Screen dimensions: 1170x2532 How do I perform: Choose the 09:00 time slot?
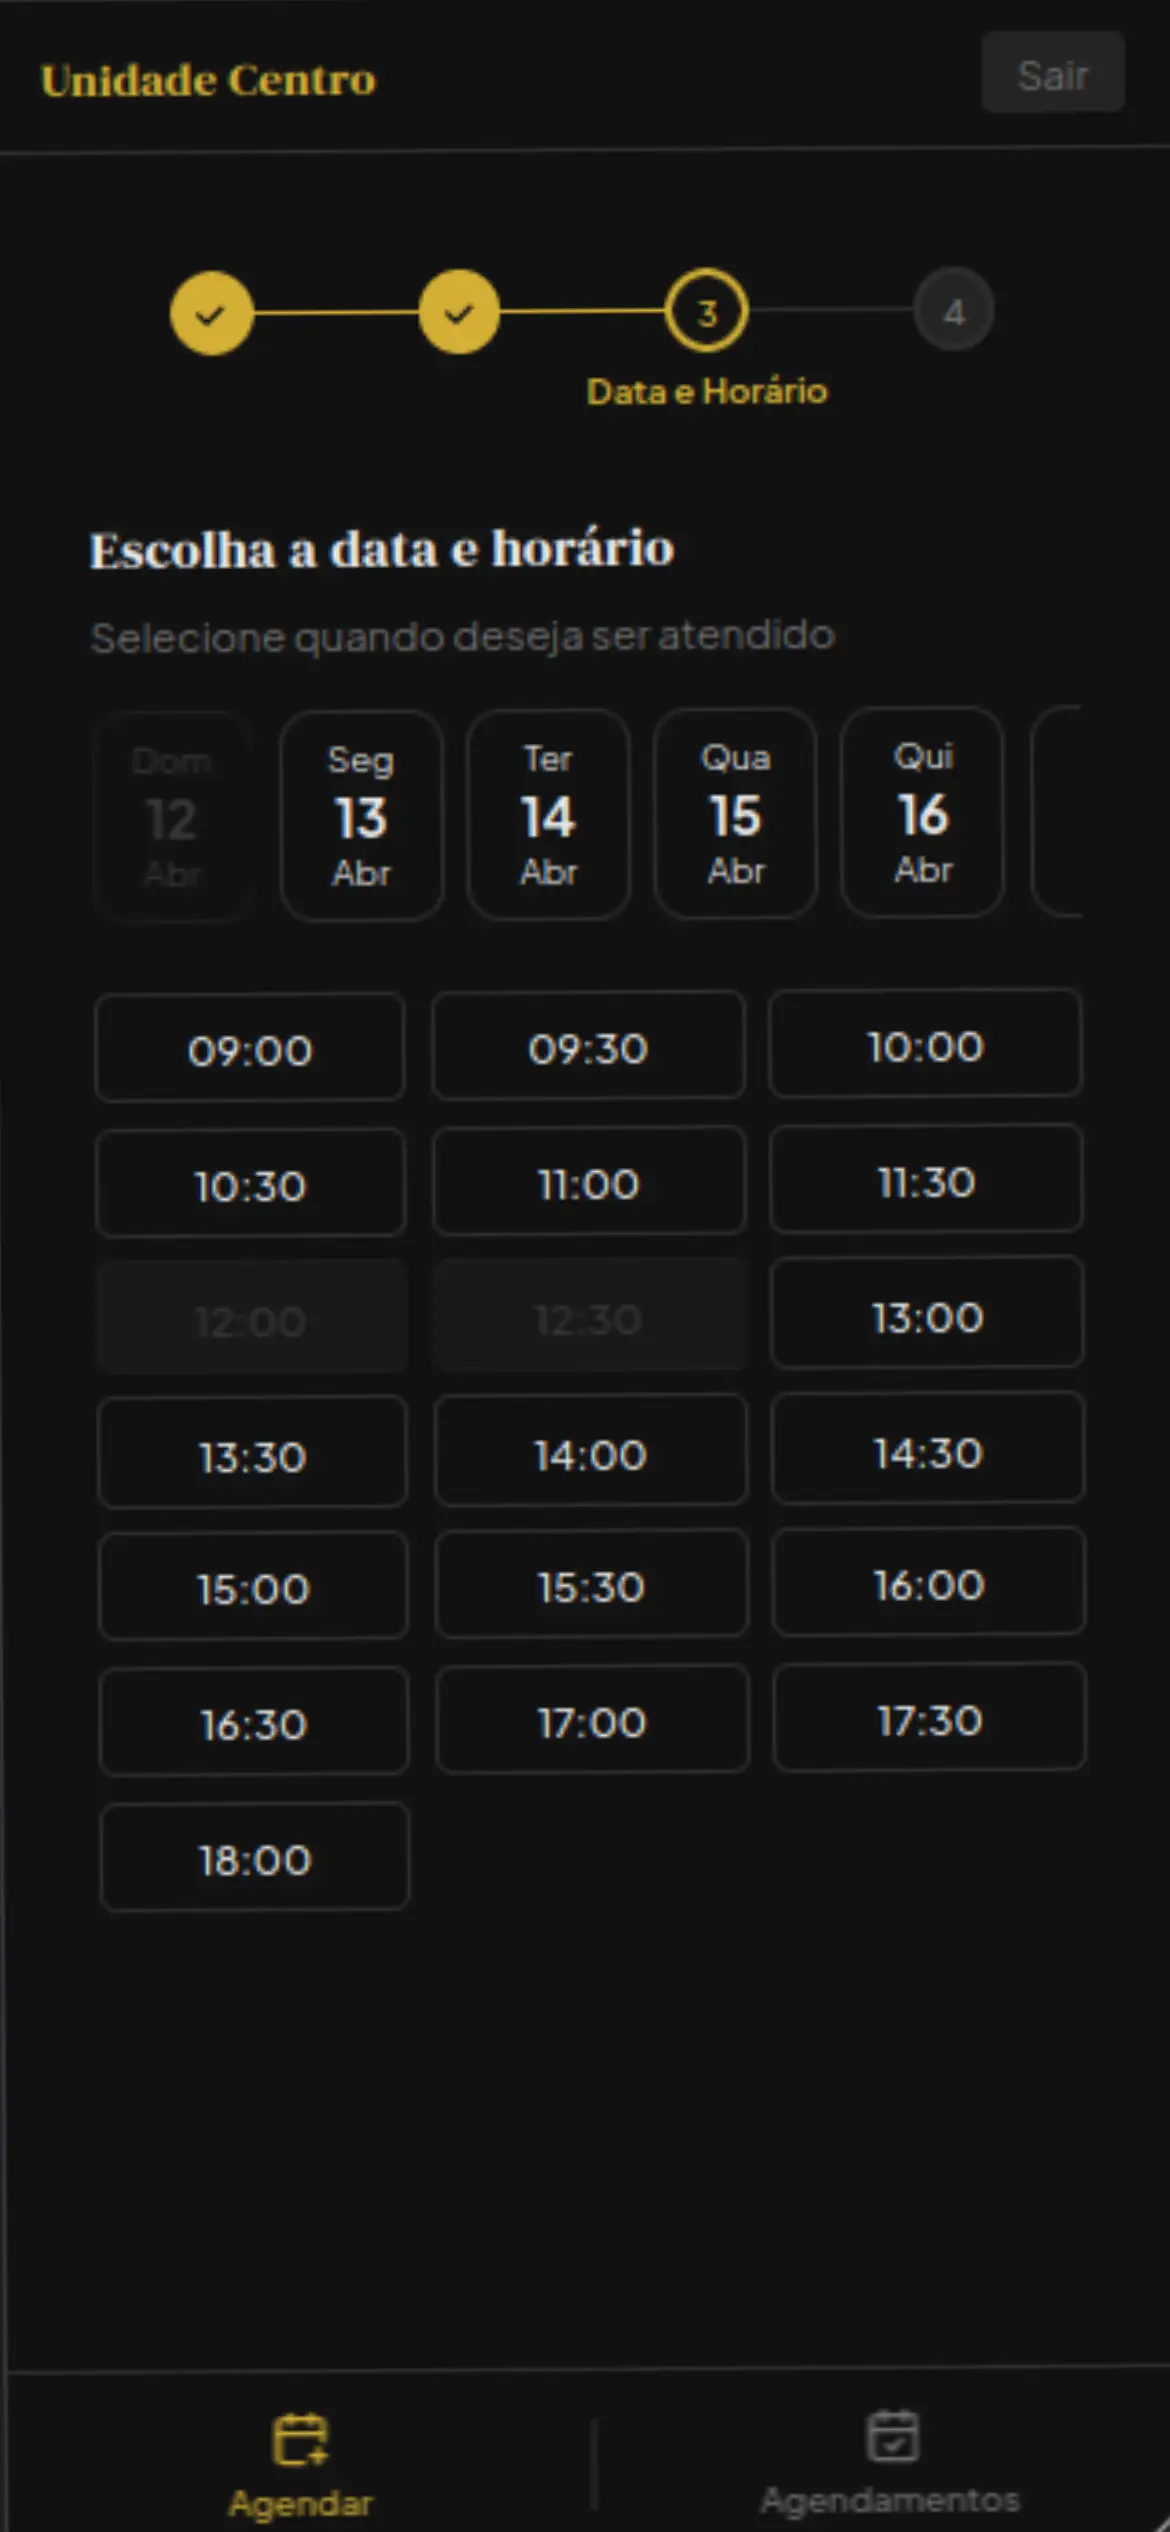[250, 1048]
